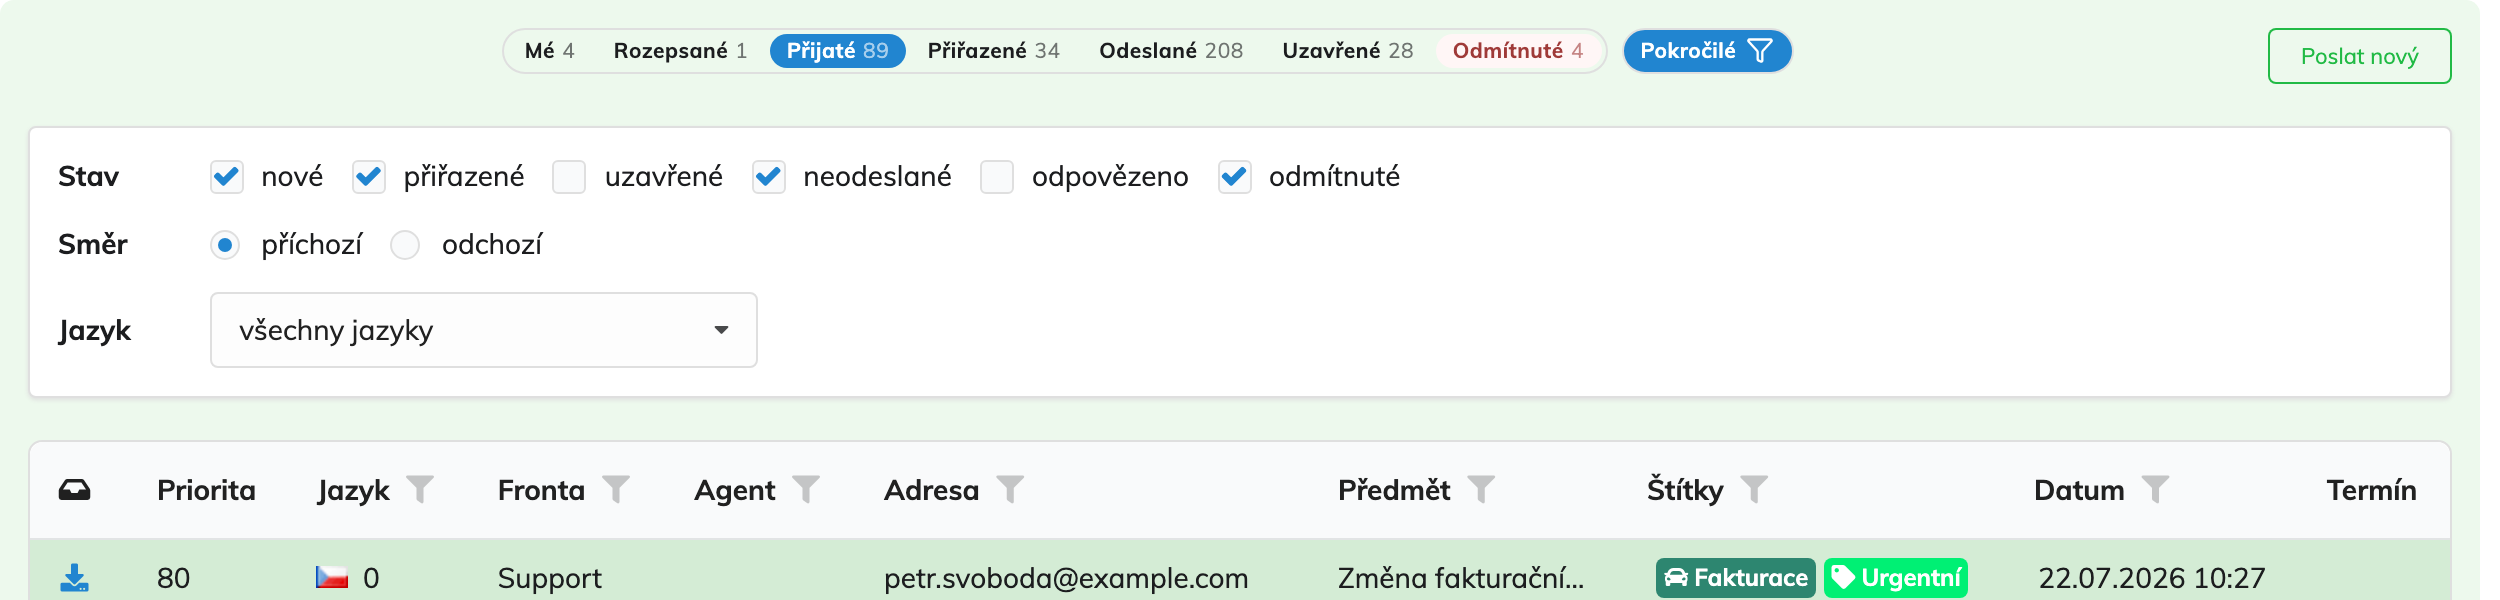Click the green Urgentní tag label

point(1895,578)
